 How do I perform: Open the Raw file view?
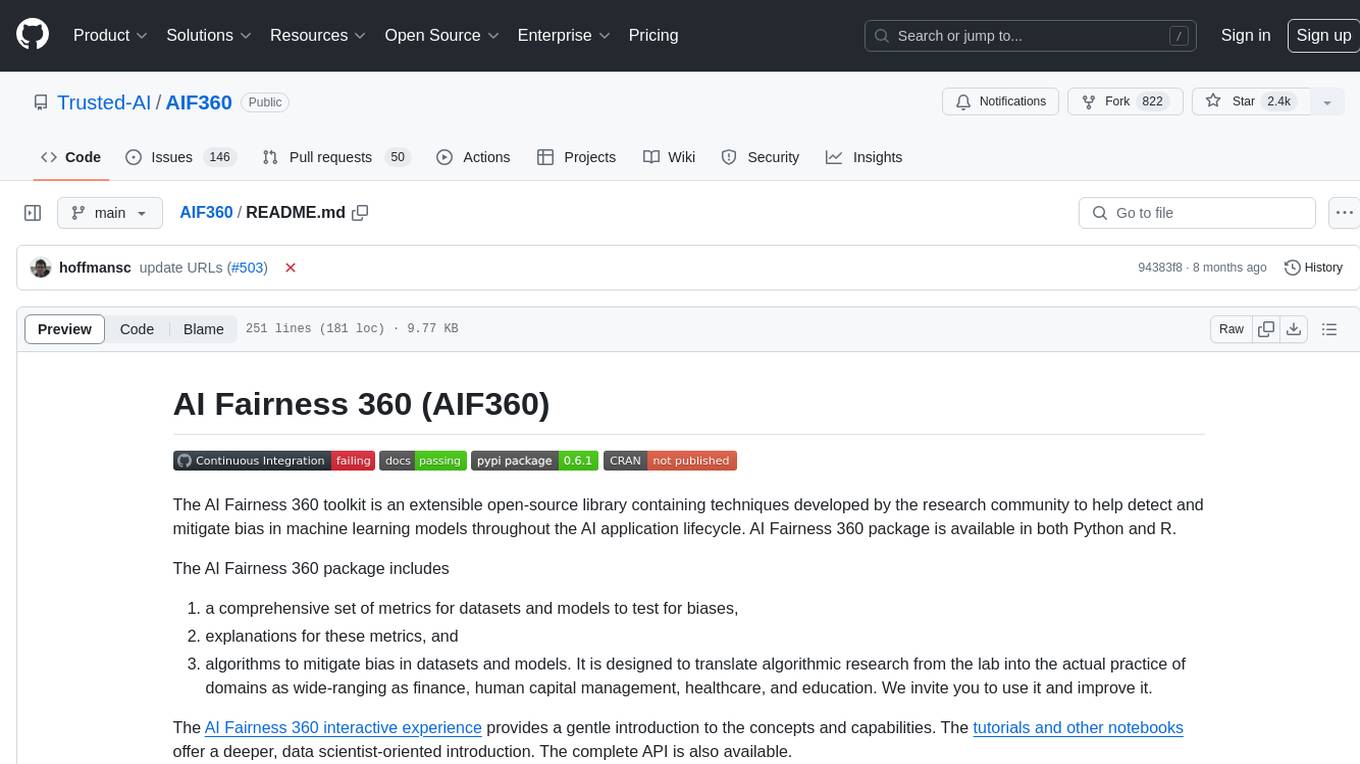coord(1231,329)
